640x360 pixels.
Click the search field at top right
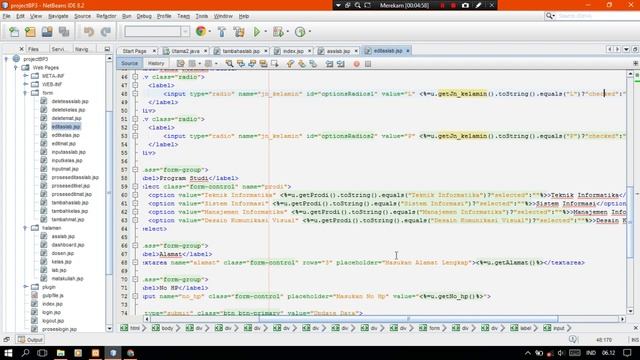[x=597, y=16]
